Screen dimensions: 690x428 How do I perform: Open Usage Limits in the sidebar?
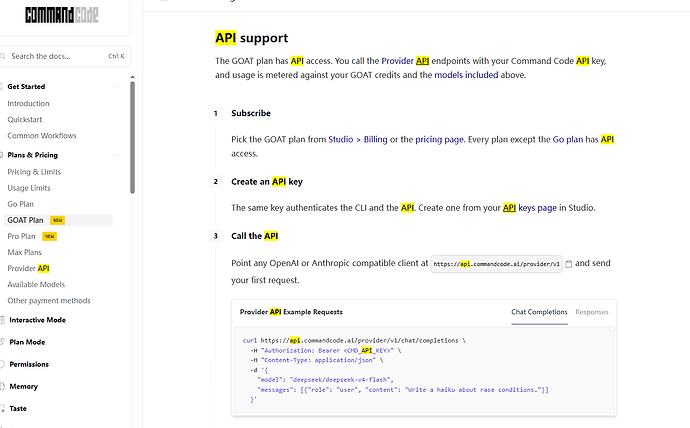click(x=29, y=188)
